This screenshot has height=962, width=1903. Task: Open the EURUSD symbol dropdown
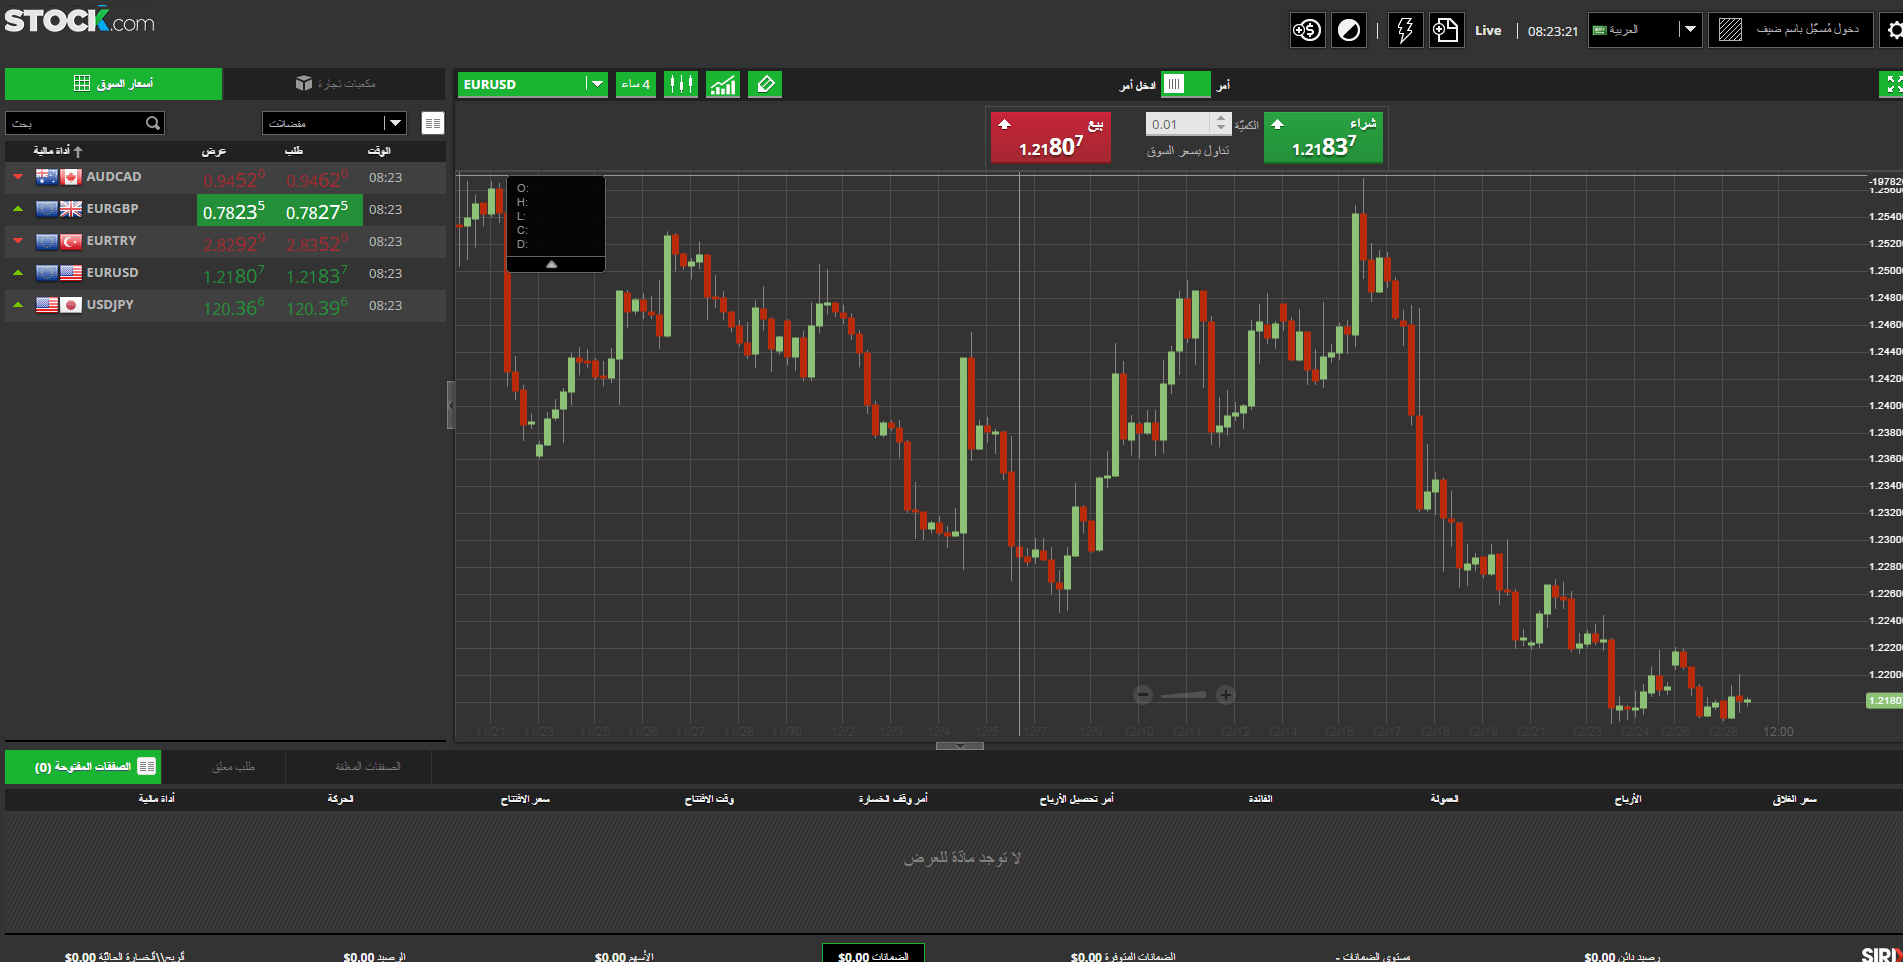[595, 84]
